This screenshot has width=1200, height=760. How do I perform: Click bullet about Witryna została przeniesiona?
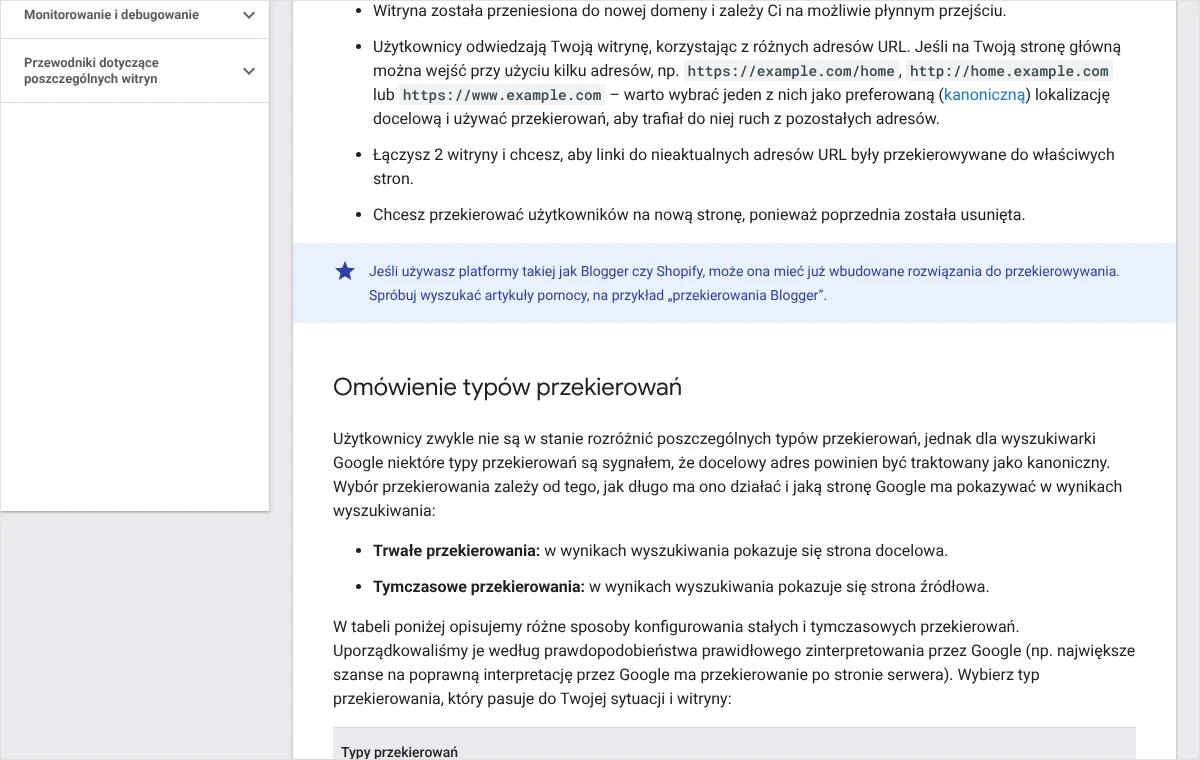(x=690, y=12)
